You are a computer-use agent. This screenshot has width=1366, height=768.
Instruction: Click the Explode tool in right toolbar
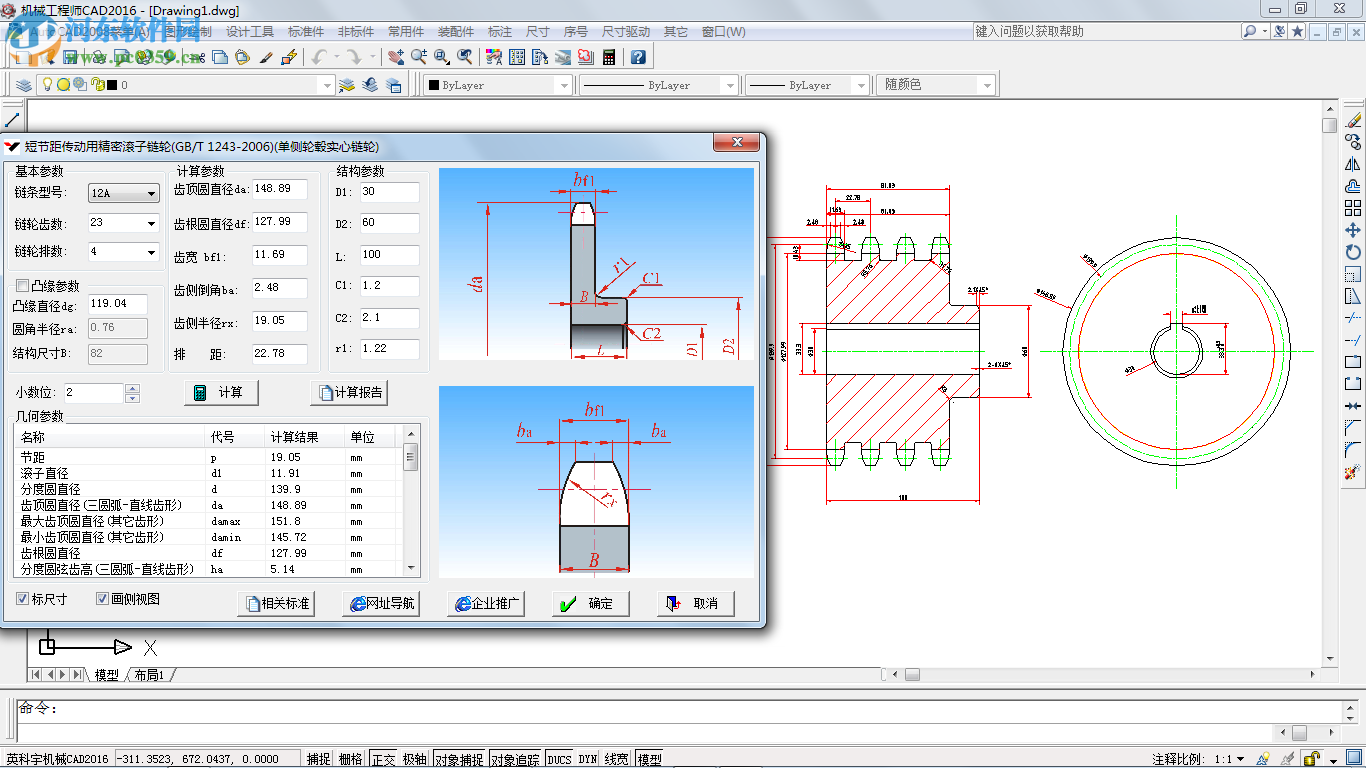pyautogui.click(x=1353, y=471)
